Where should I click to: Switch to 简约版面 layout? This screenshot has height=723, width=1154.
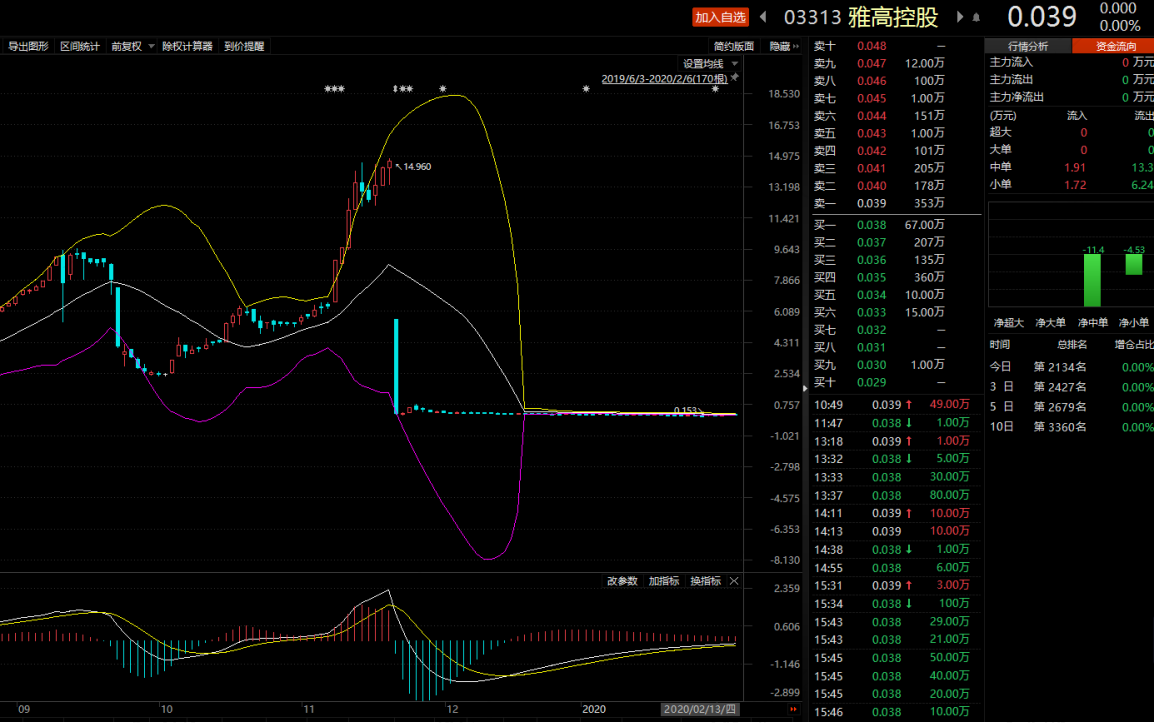pyautogui.click(x=733, y=46)
